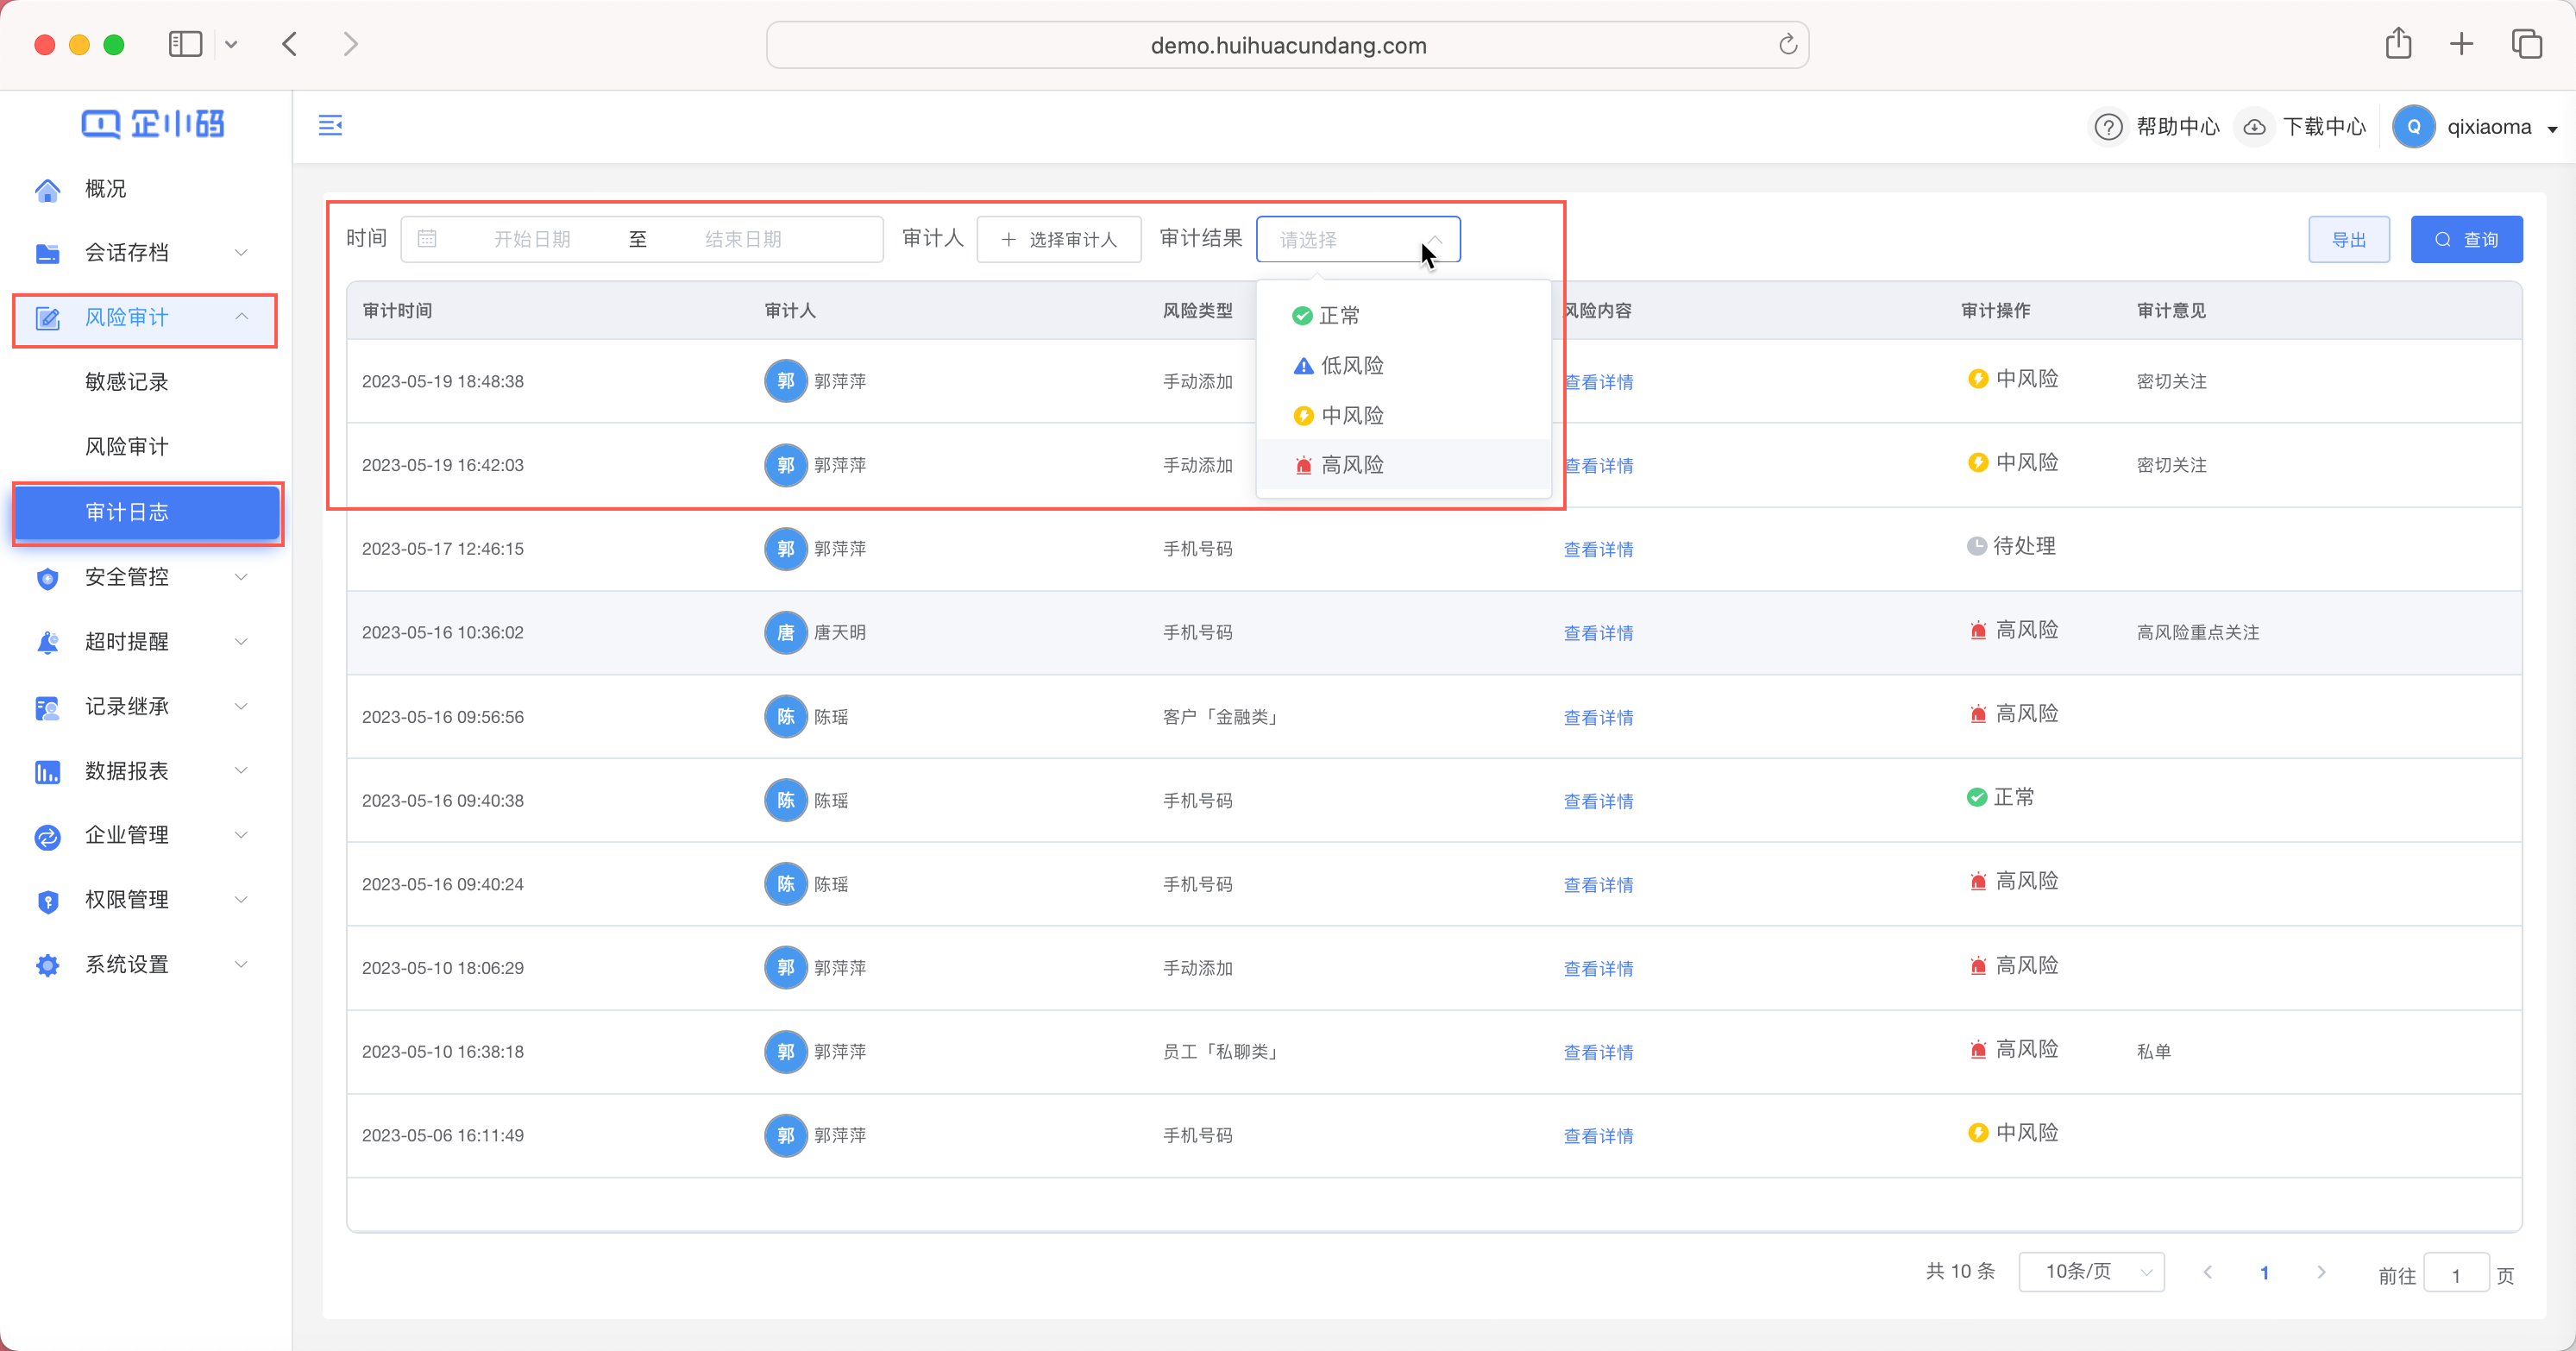Viewport: 2576px width, 1351px height.
Task: Open 审计日志 submenu item
Action: coord(147,512)
